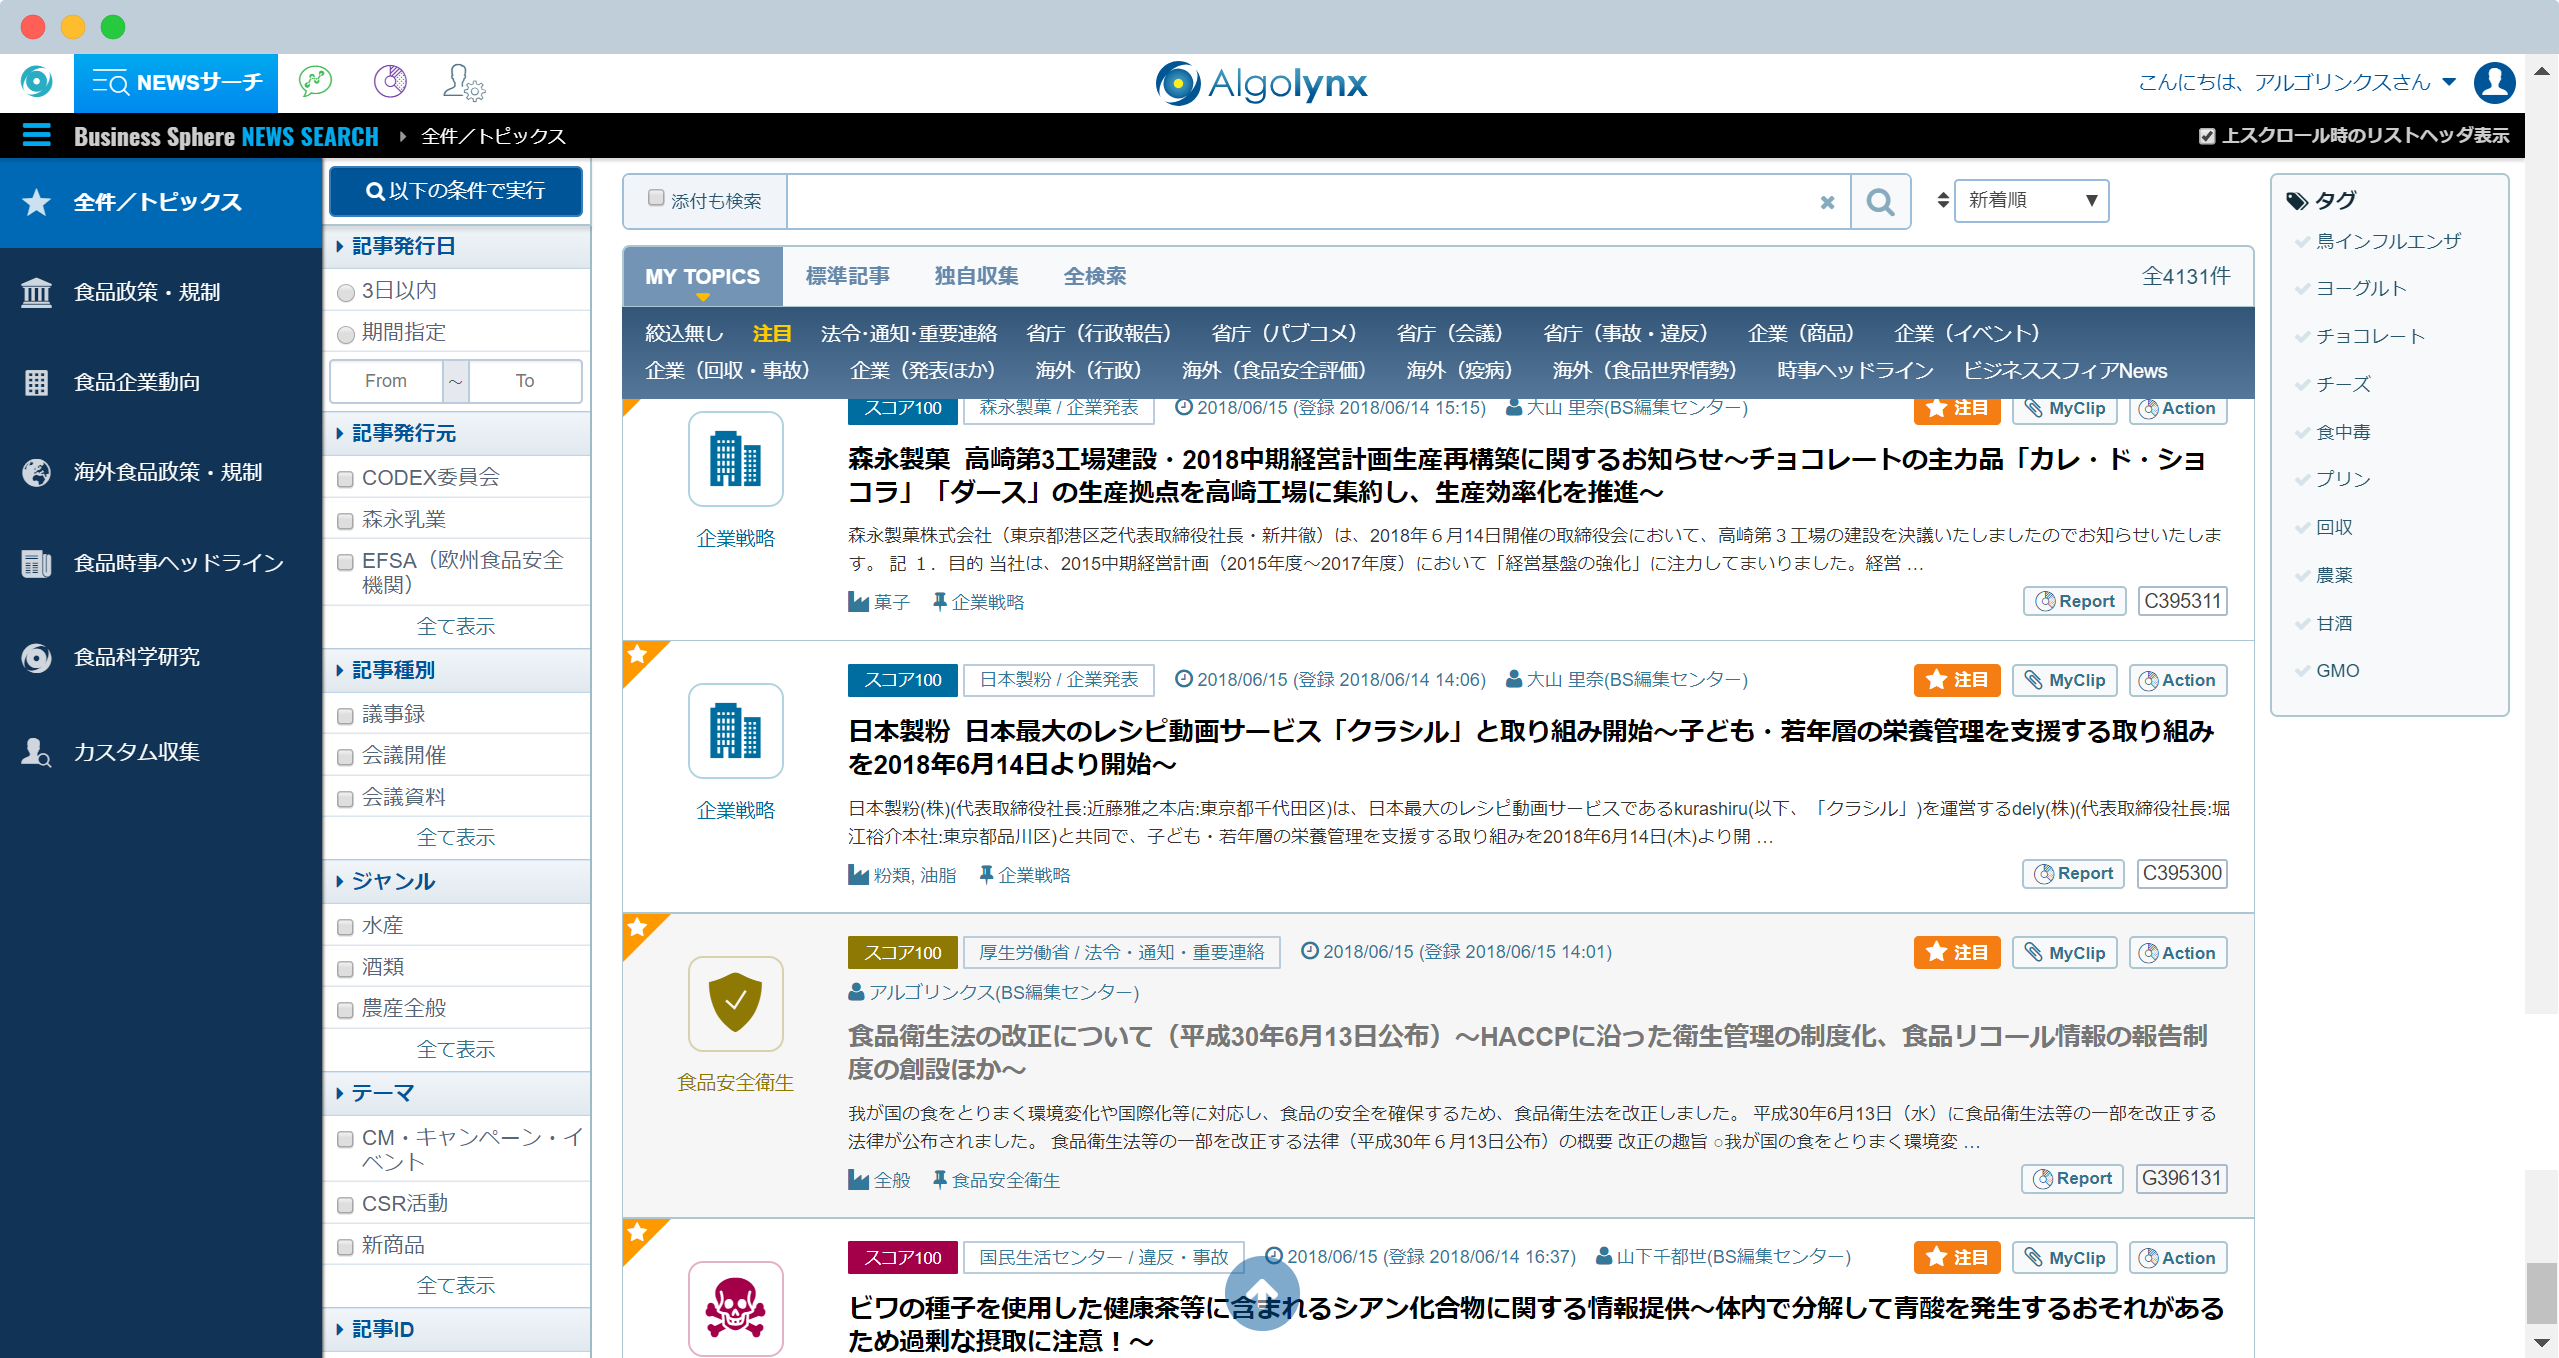Toggle 上スクロール時のリストヘッダ表示 checkbox
Viewport: 2559px width, 1358px height.
[2206, 136]
